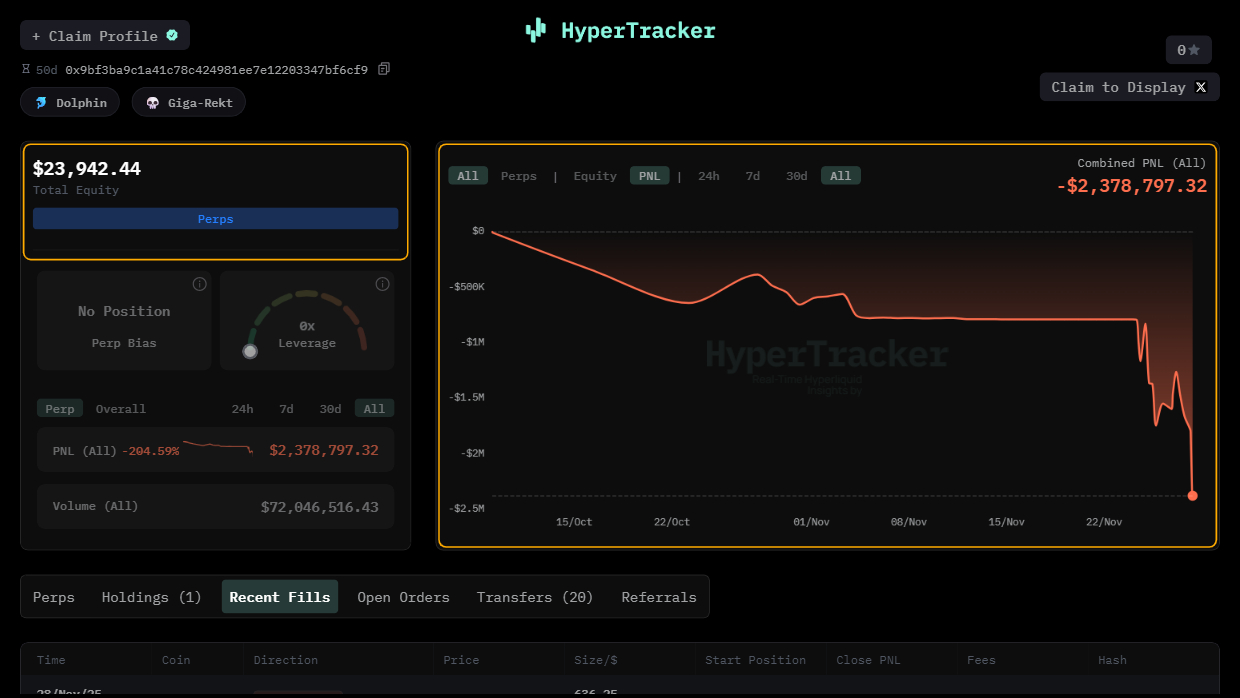Toggle chart to Equity view
This screenshot has height=698, width=1240.
click(x=594, y=176)
